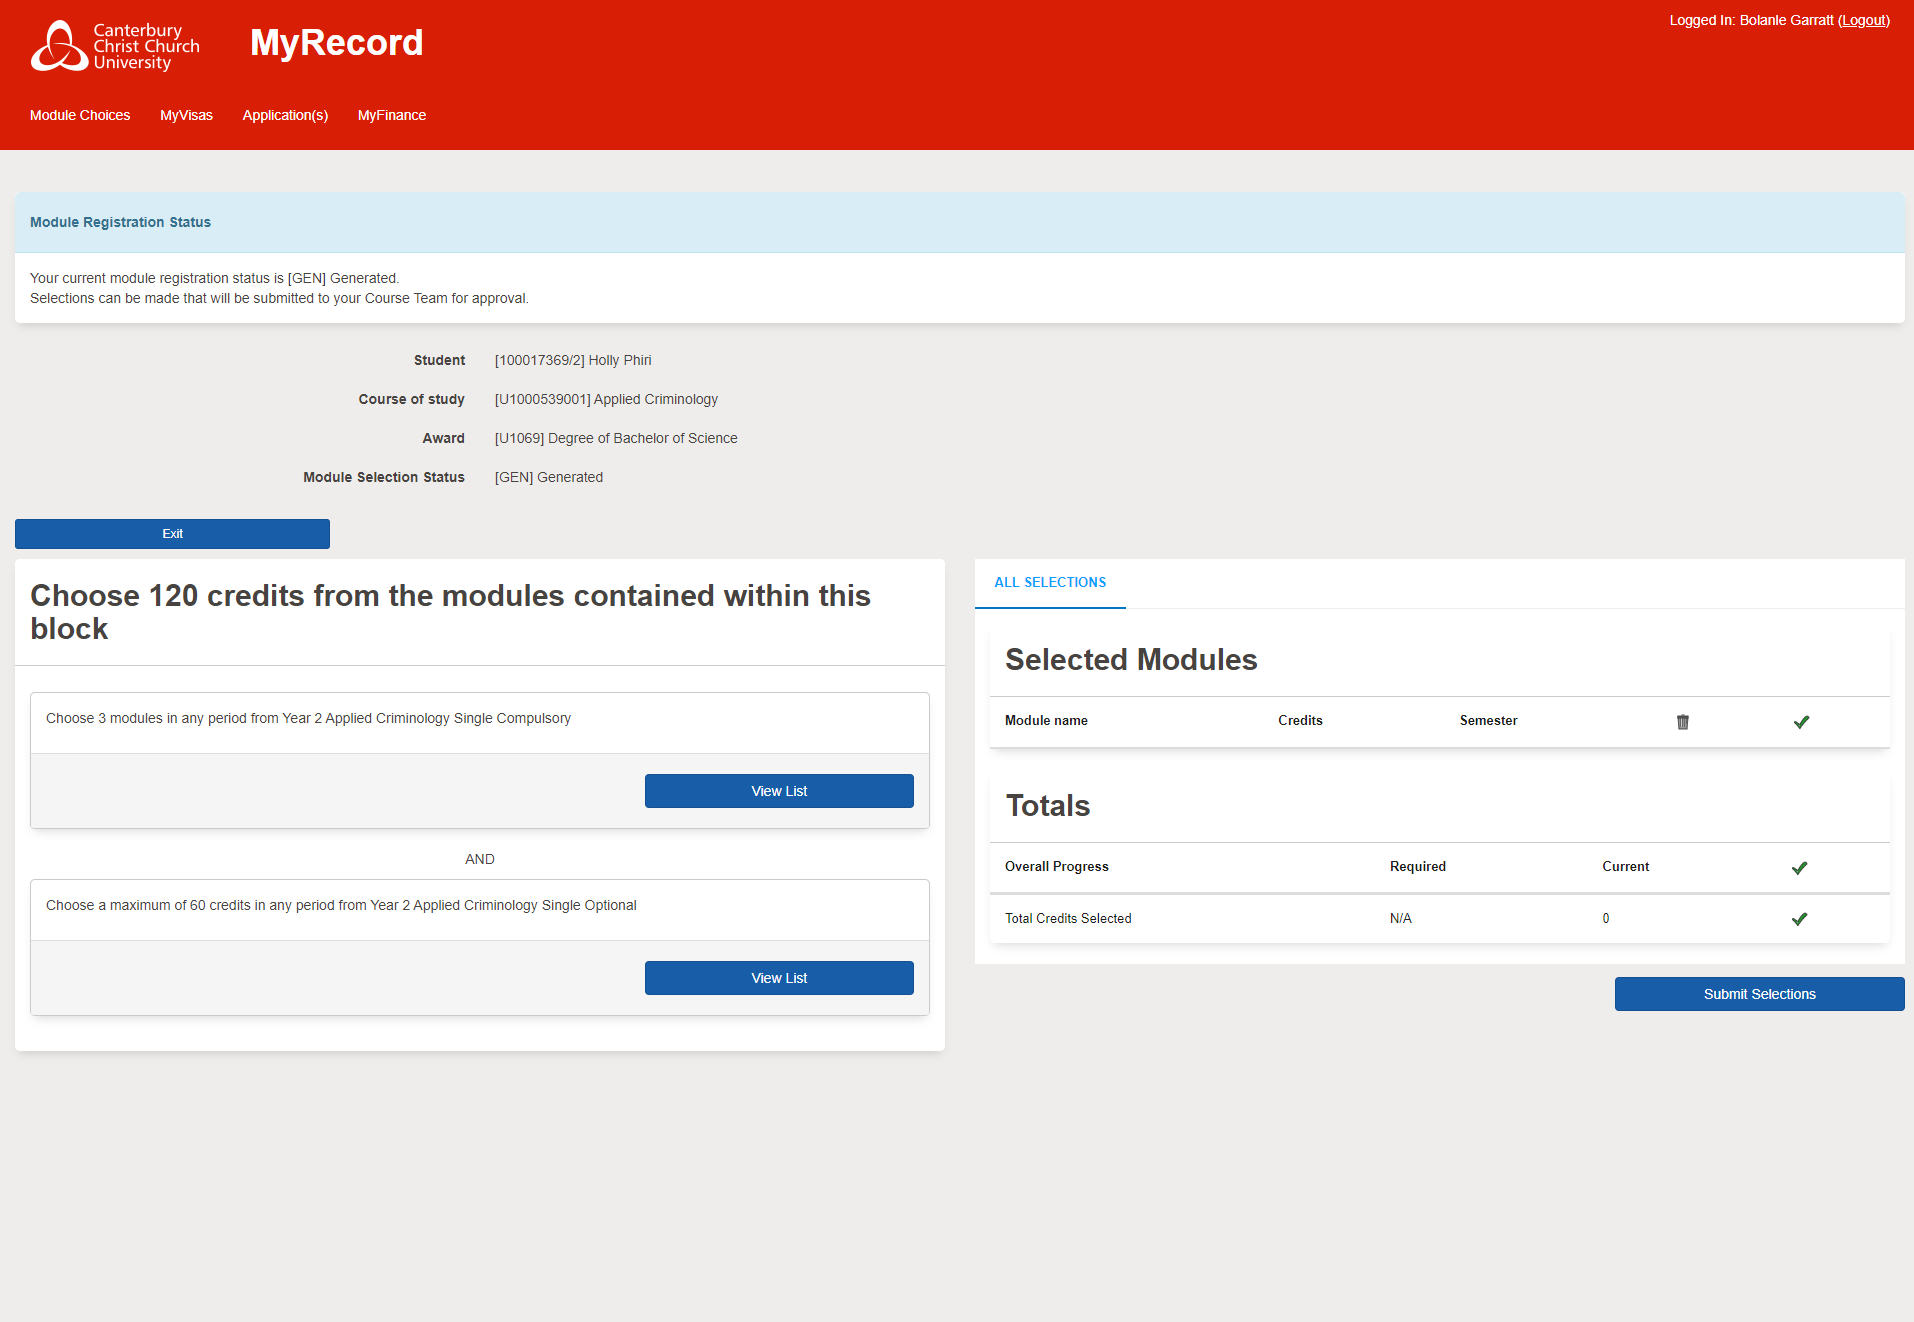Click the maximum of 60 credits optional text
This screenshot has height=1322, width=1914.
[x=341, y=905]
